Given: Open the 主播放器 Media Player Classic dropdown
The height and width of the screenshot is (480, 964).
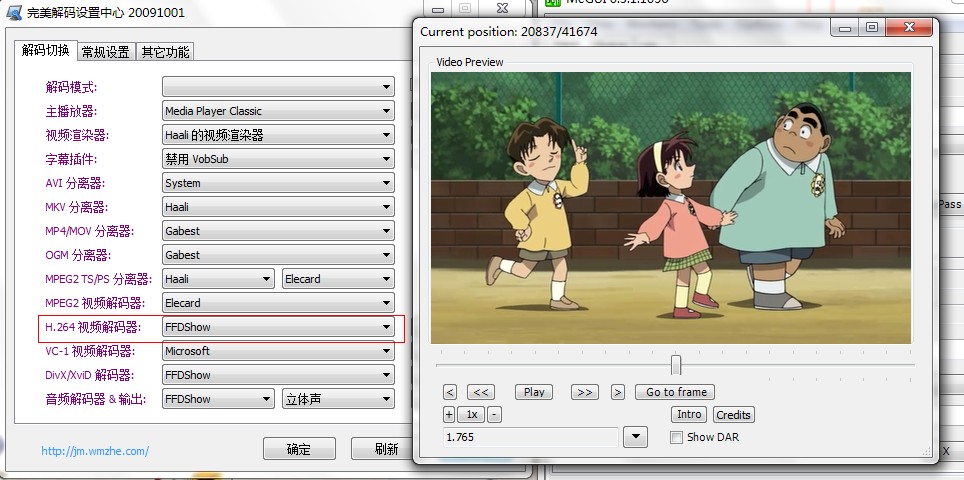Looking at the screenshot, I should click(x=386, y=111).
